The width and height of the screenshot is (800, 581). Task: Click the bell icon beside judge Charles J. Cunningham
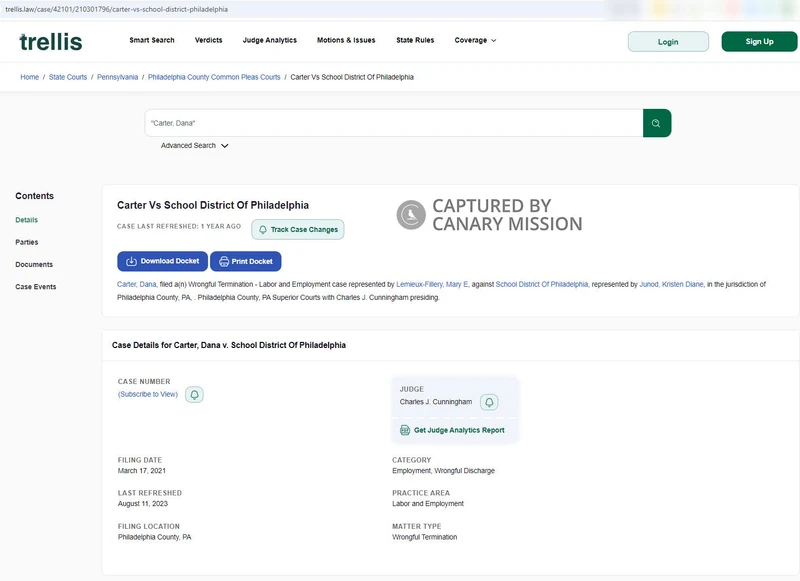[489, 402]
